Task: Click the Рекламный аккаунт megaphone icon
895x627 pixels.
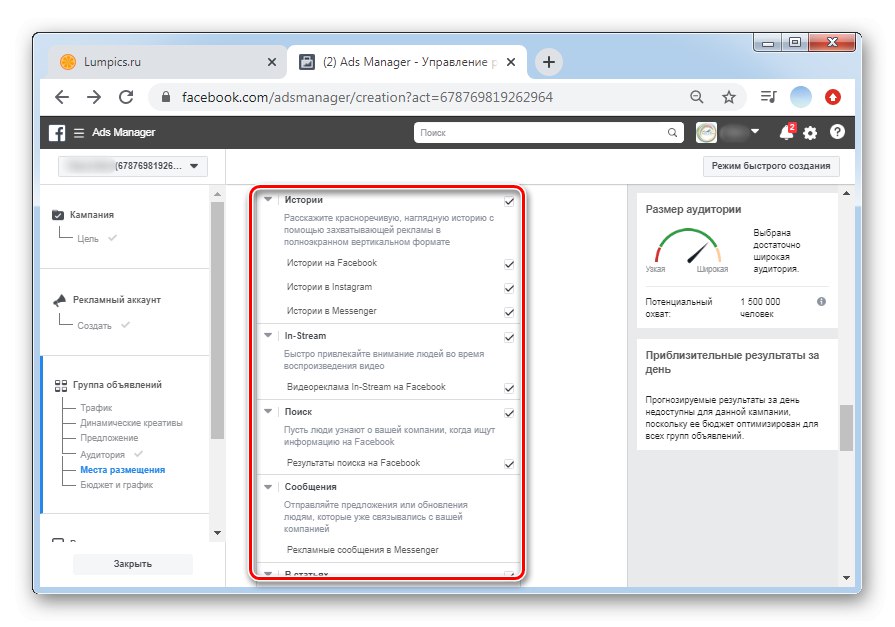Action: click(59, 300)
